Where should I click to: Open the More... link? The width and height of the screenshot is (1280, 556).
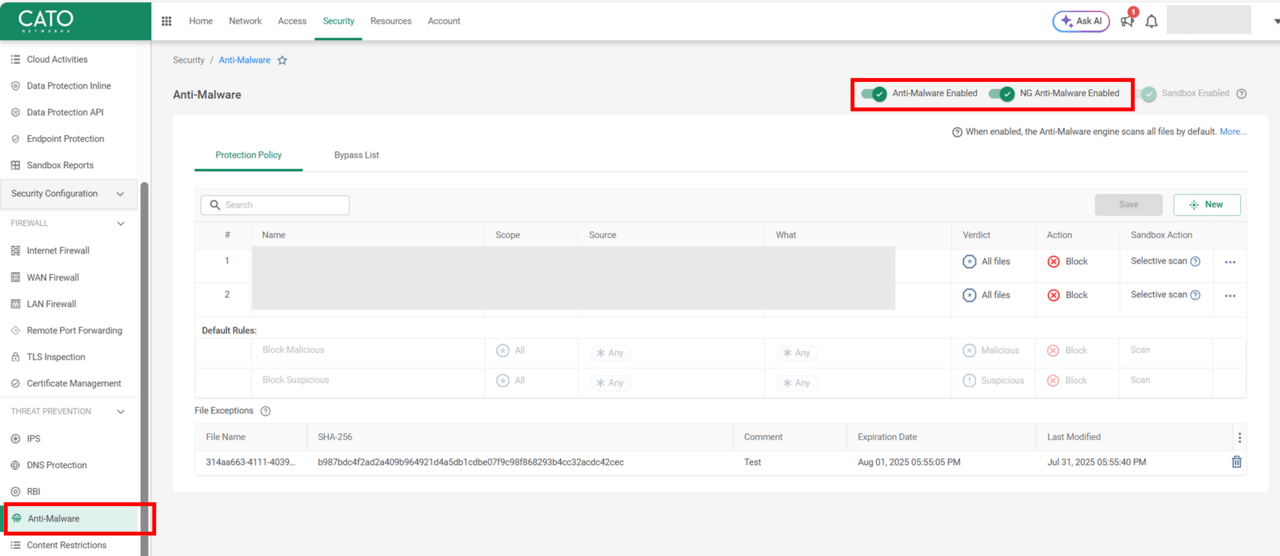click(1233, 132)
